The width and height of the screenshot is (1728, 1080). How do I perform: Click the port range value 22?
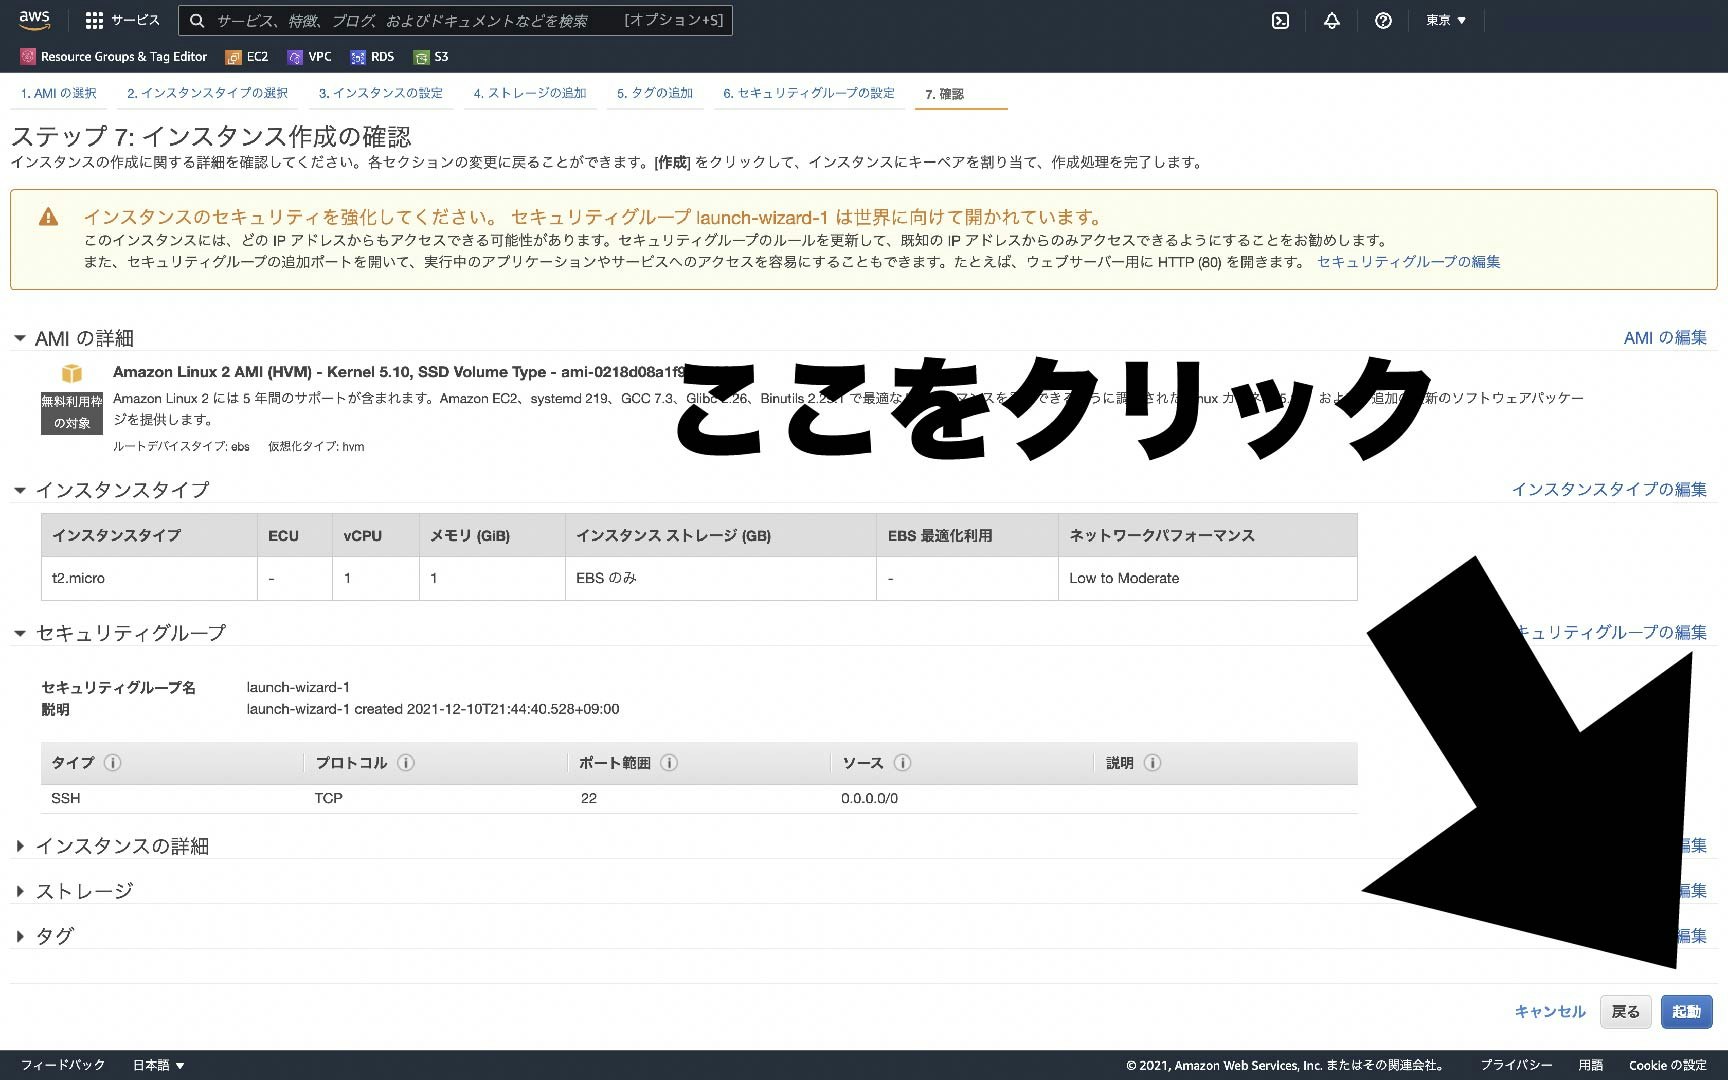(589, 798)
